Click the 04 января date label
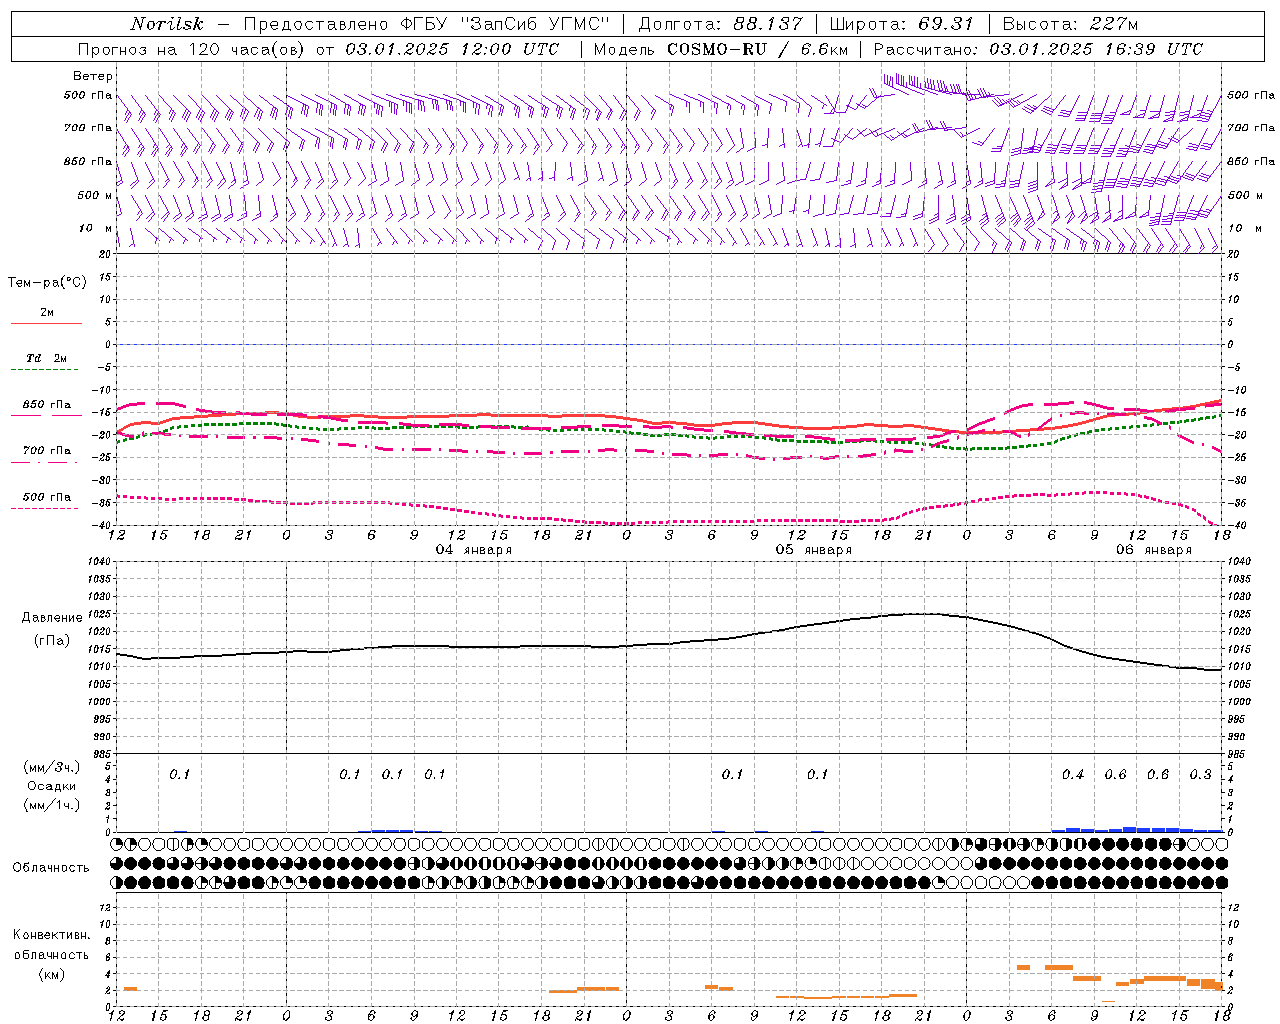The width and height of the screenshot is (1280, 1024). pos(474,550)
